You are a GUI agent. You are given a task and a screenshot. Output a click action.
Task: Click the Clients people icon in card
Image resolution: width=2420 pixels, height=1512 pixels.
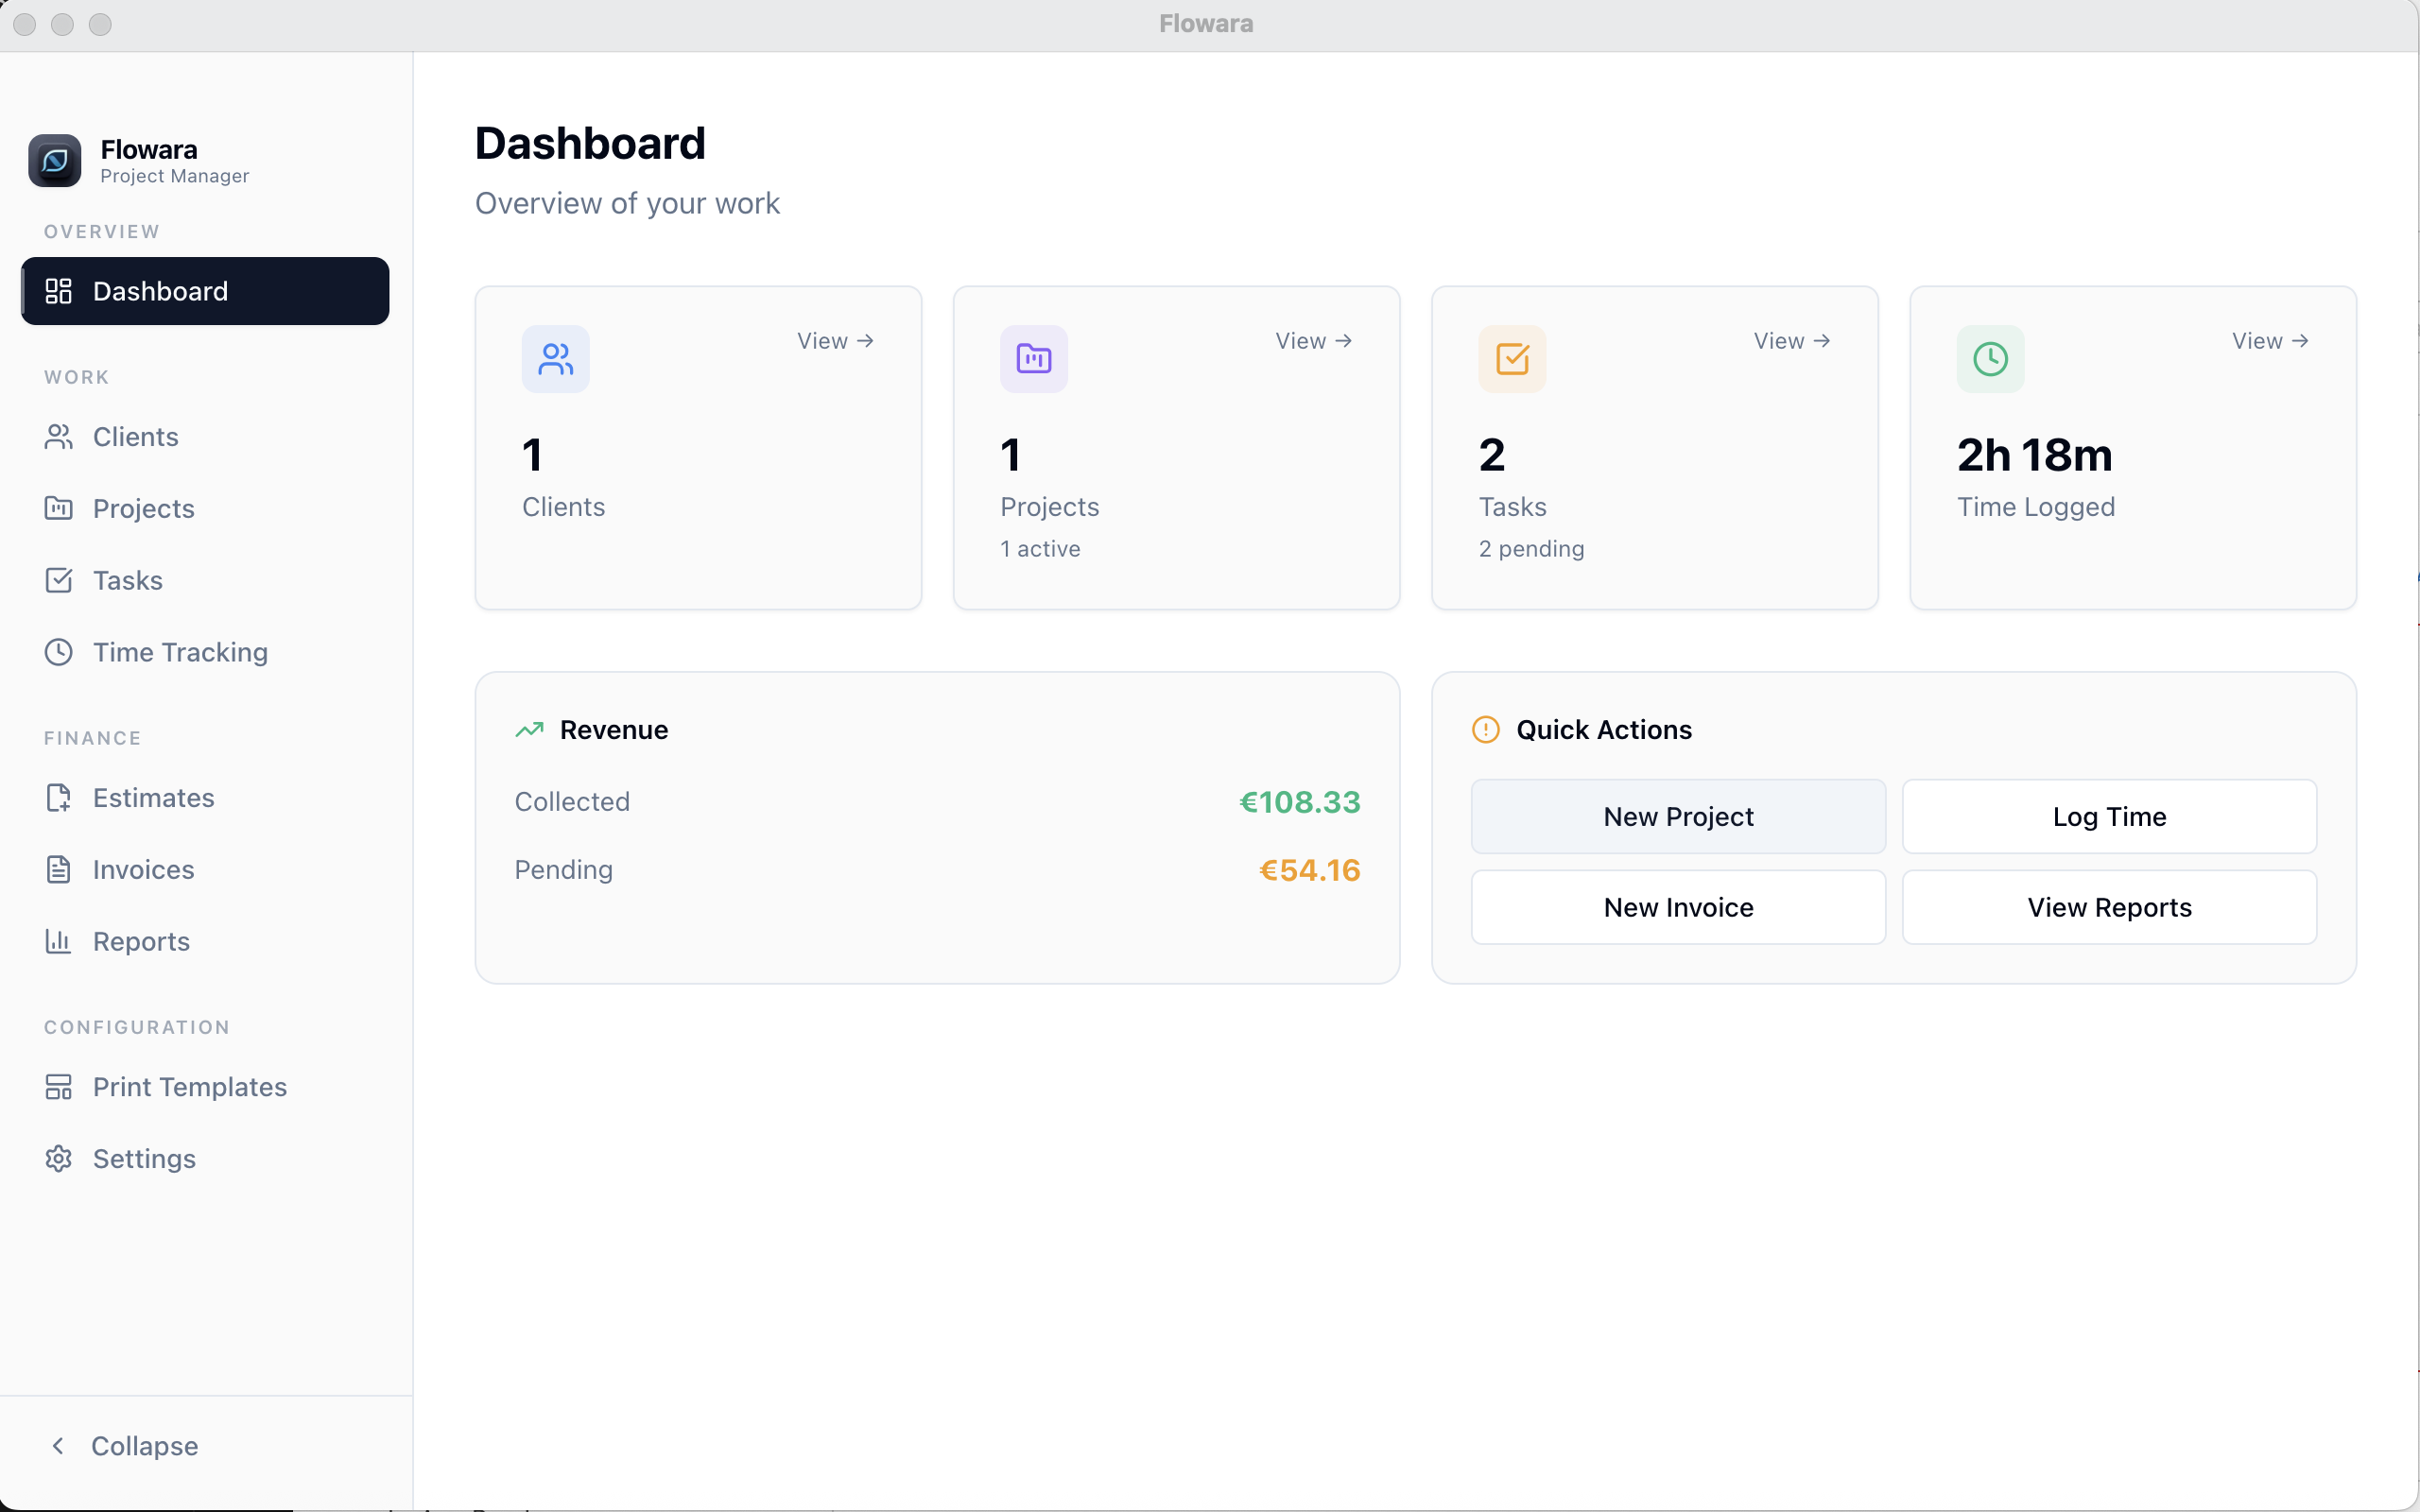(555, 359)
